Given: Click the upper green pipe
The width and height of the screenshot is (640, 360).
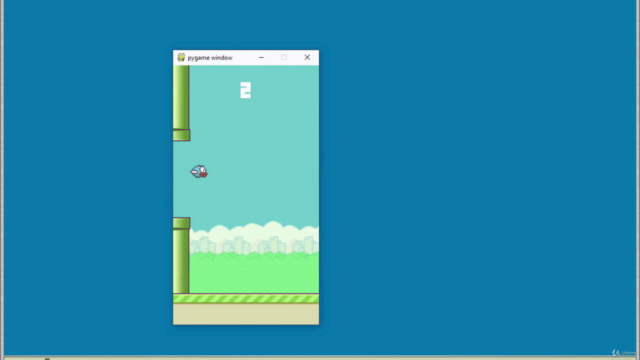Looking at the screenshot, I should coord(181,103).
